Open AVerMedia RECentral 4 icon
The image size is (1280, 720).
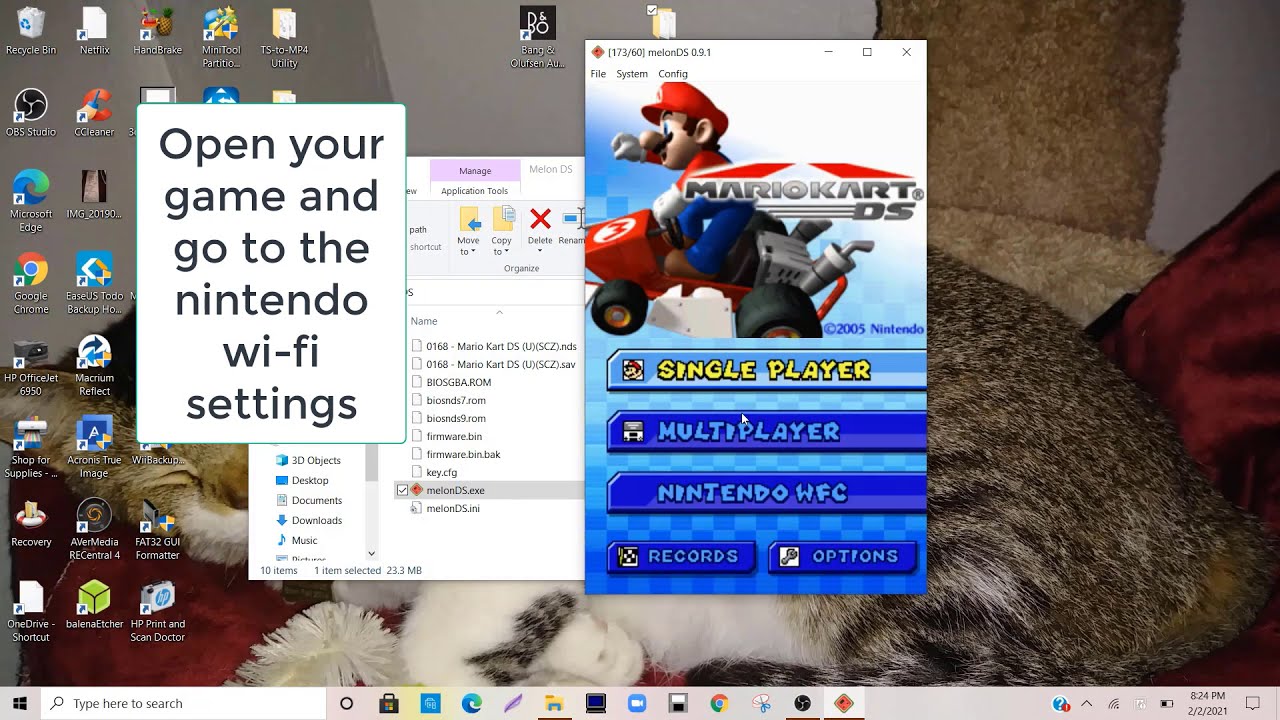point(94,530)
